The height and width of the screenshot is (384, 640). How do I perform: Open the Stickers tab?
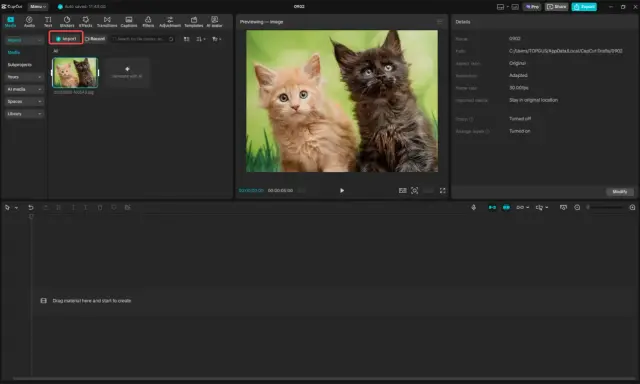point(67,22)
